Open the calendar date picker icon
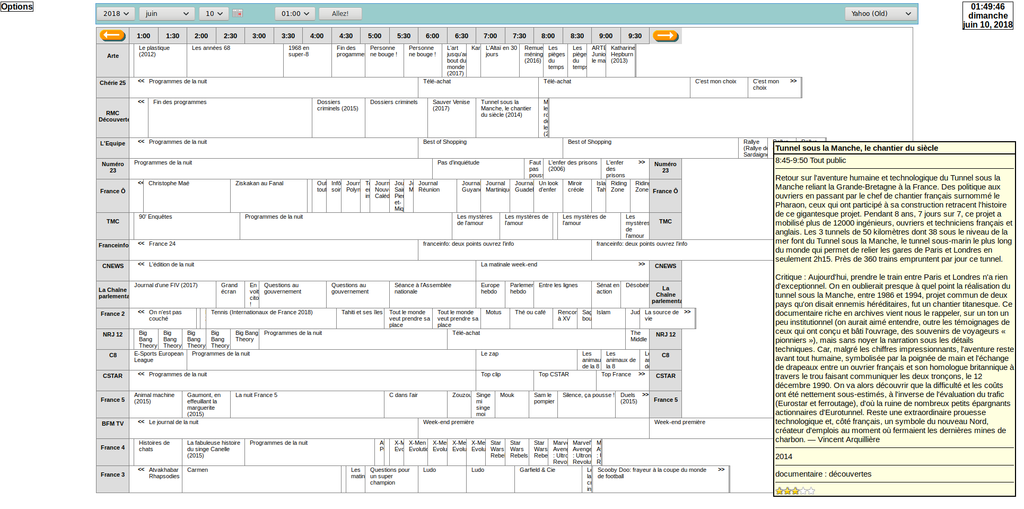 [x=238, y=14]
